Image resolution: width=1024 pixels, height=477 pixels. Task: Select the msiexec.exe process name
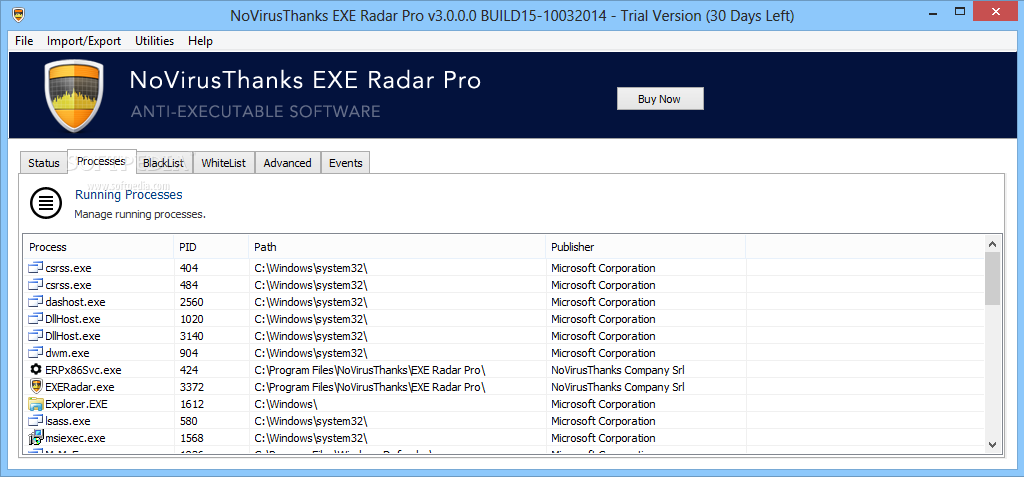[x=75, y=438]
